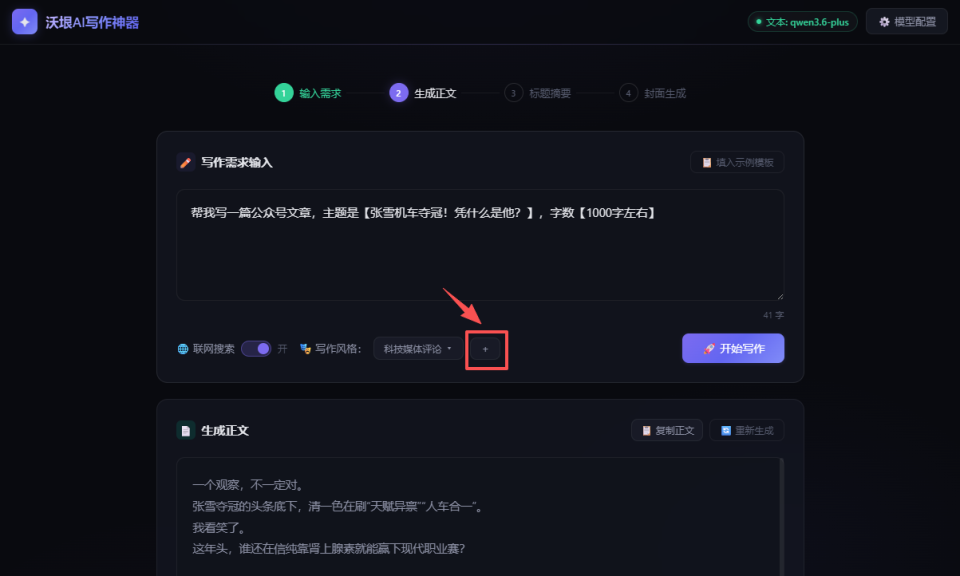The width and height of the screenshot is (960, 576).
Task: Click the globe icon next to 联网搜索
Action: 182,348
